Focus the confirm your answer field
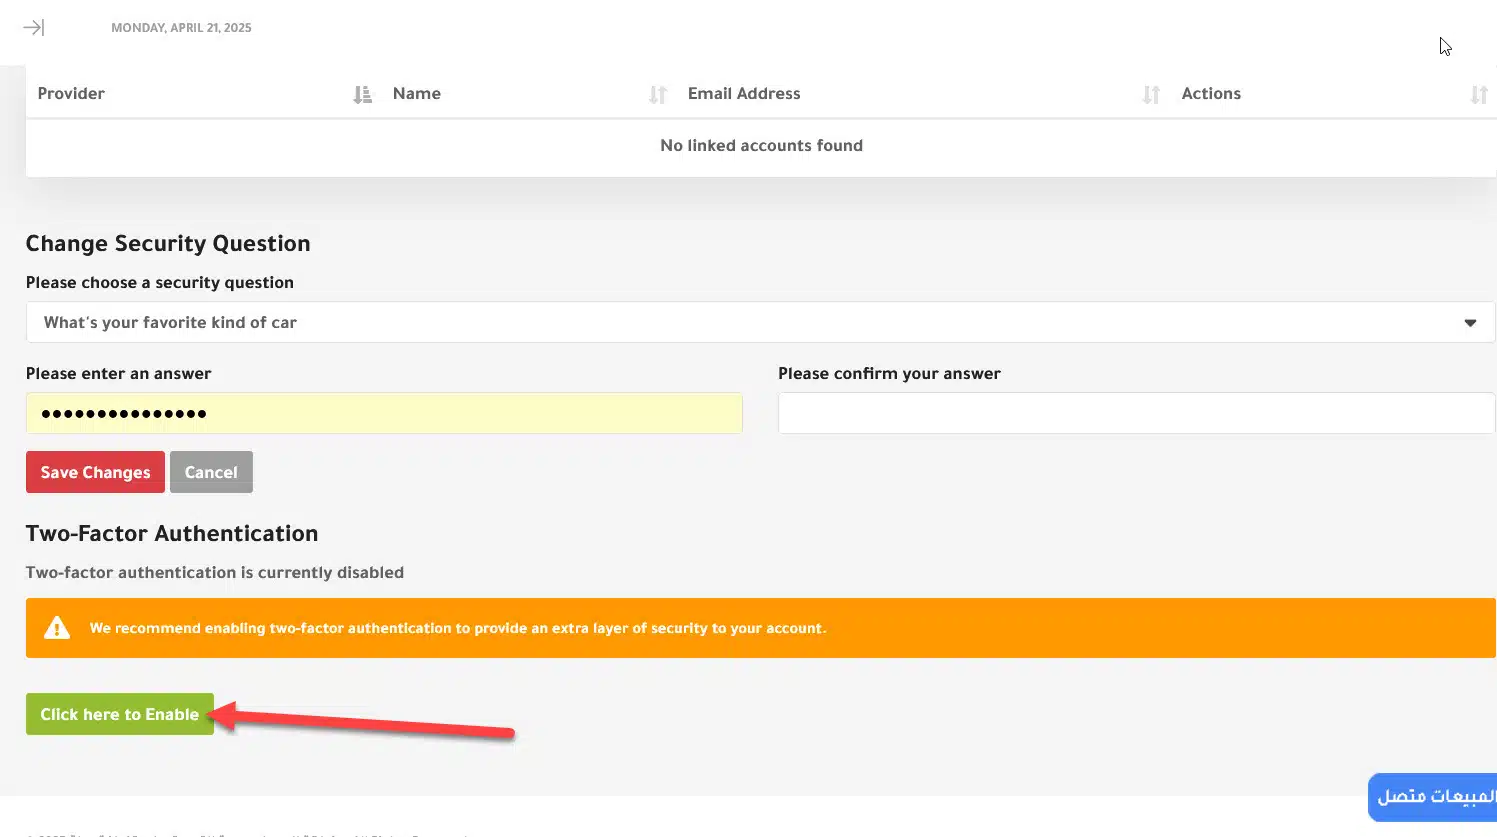This screenshot has height=837, width=1497. click(x=1136, y=413)
